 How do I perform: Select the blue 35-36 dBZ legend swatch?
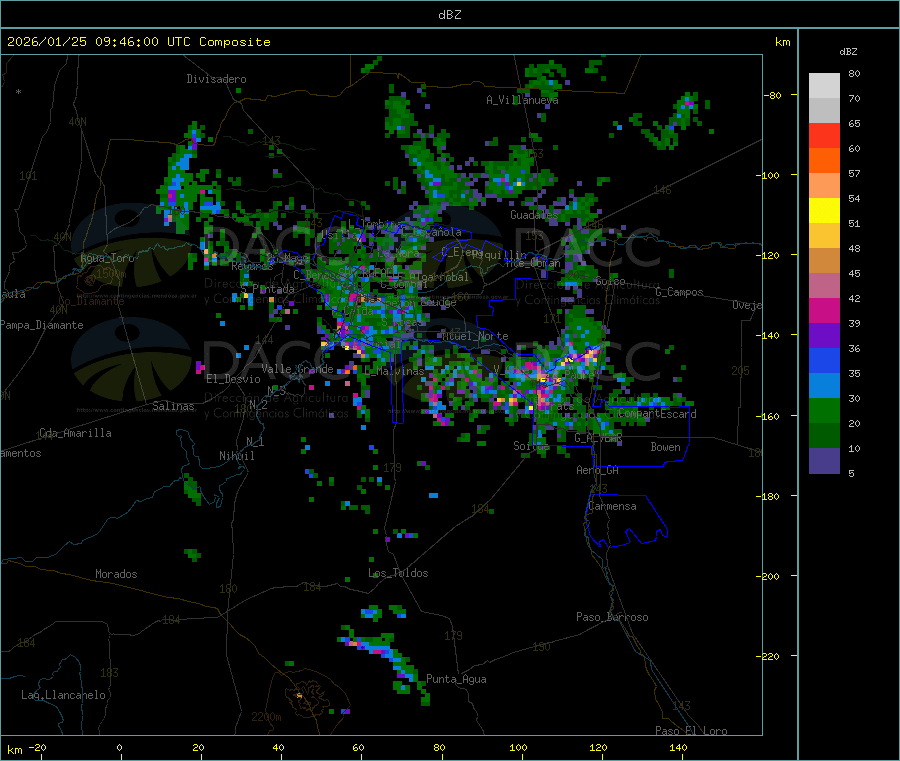[x=824, y=360]
